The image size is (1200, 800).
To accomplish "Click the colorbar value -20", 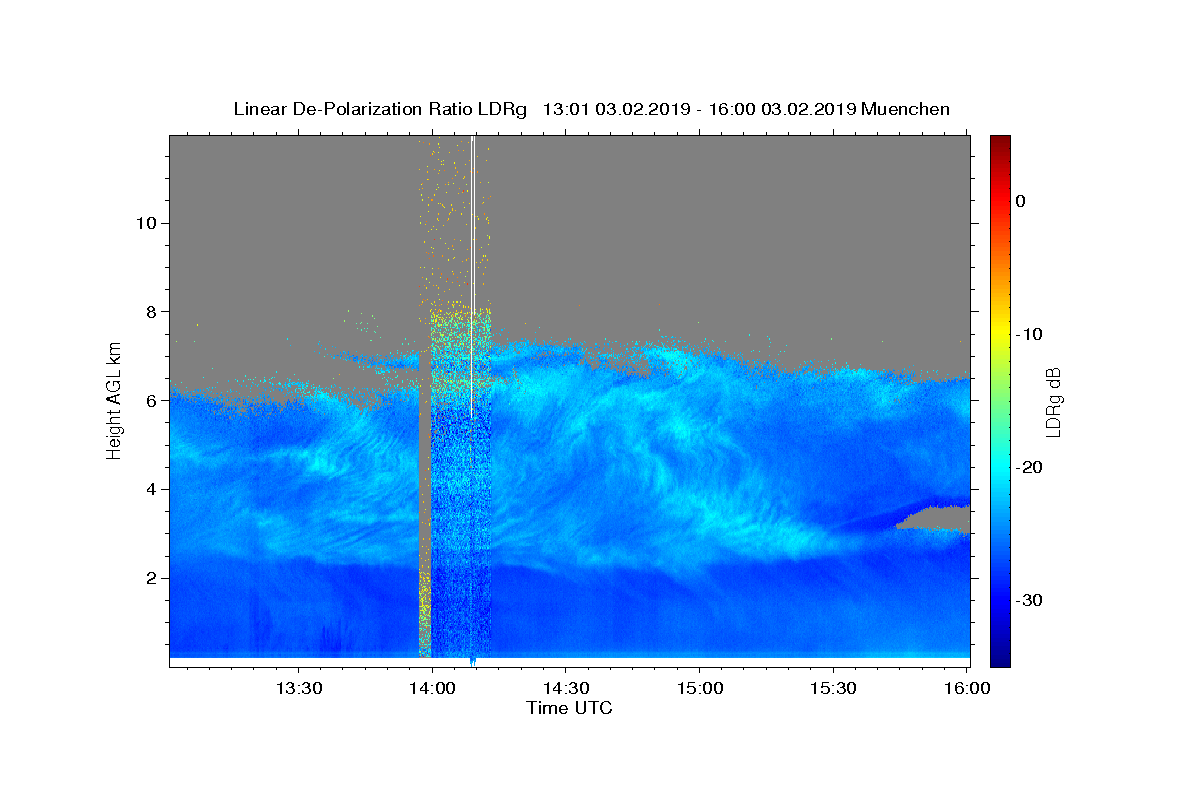I will [1031, 467].
